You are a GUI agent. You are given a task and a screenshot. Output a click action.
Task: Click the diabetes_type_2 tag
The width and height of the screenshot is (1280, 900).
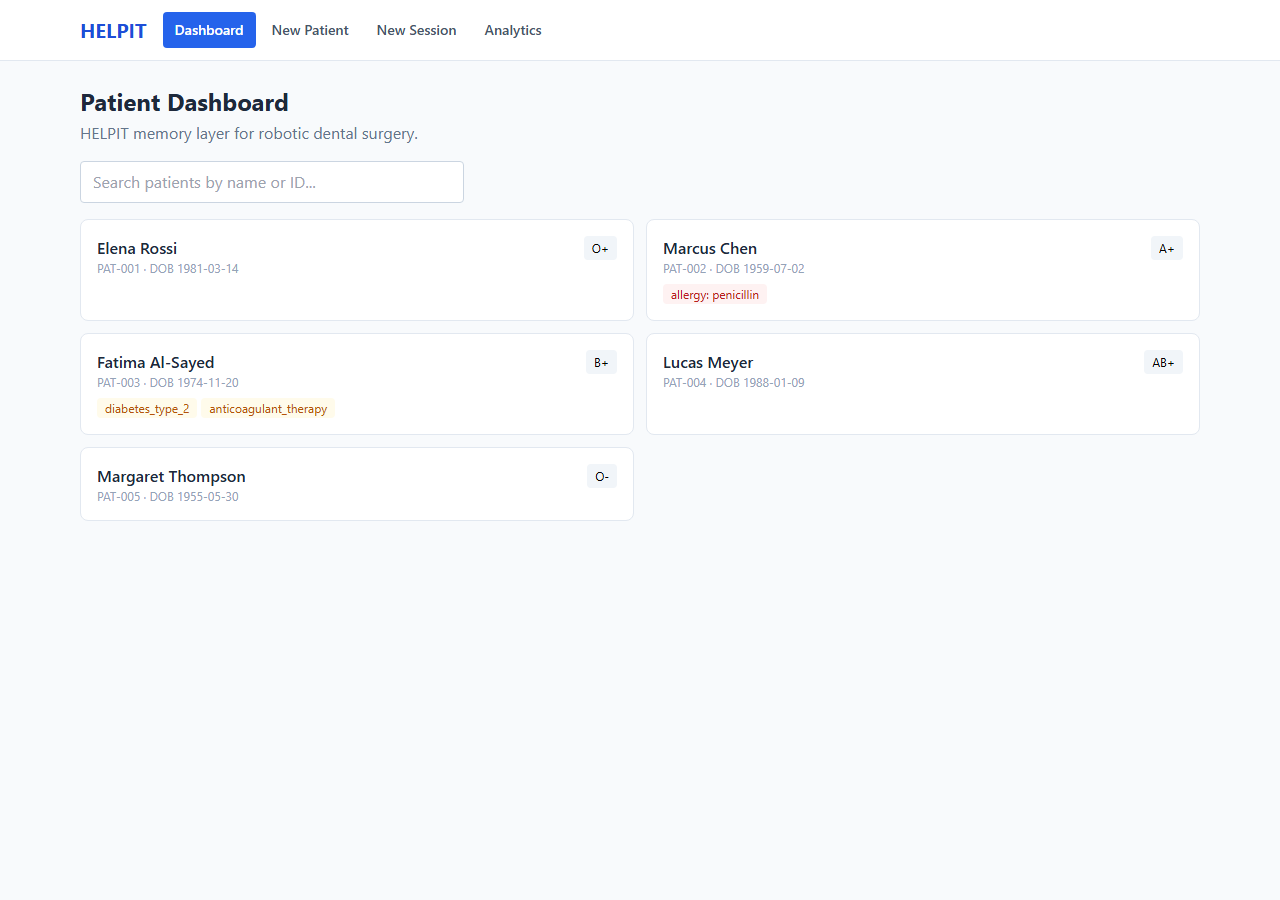click(x=147, y=409)
